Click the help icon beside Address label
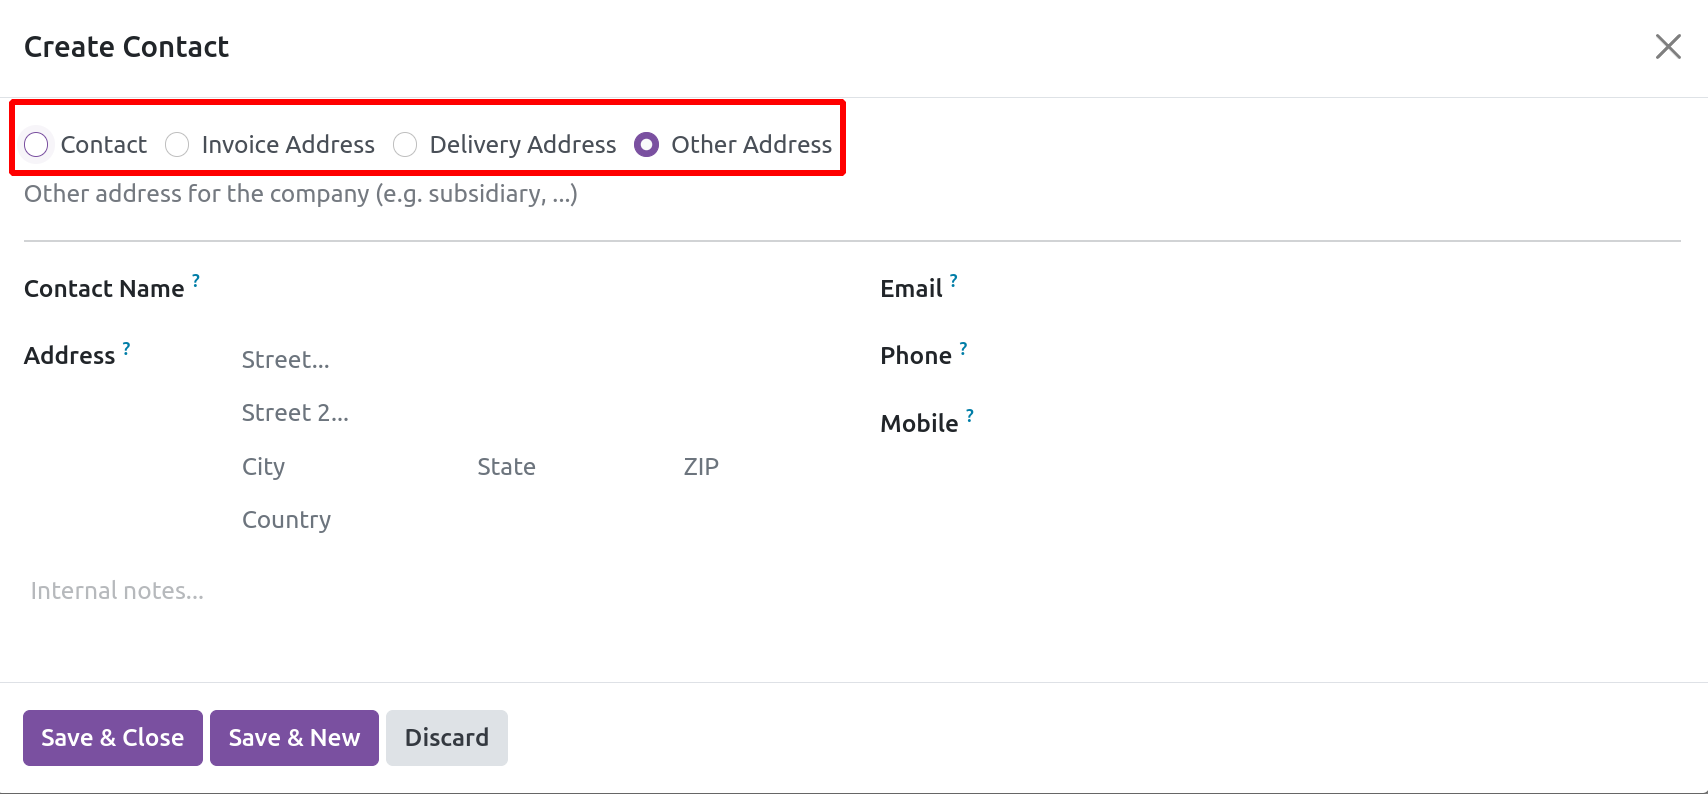1708x794 pixels. 127,348
